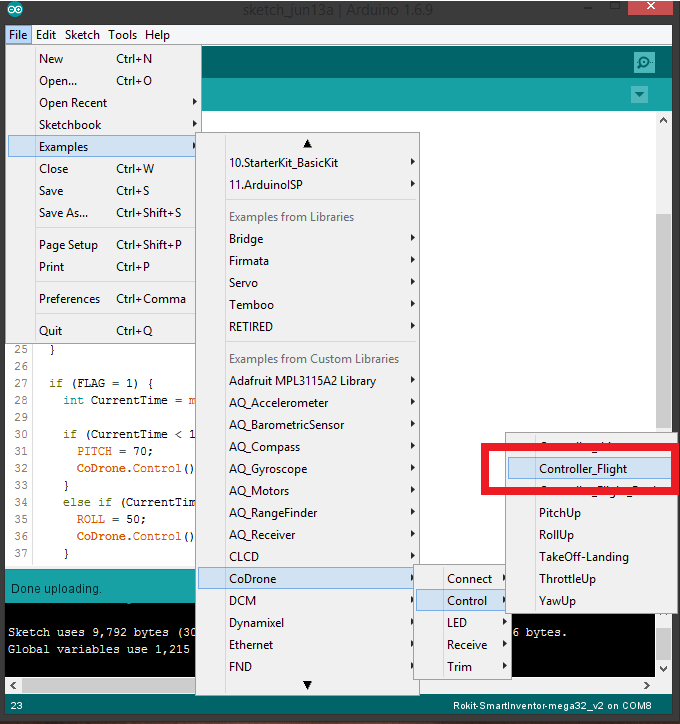680x724 pixels.
Task: Choose Quit from the File menu
Action: tap(51, 331)
